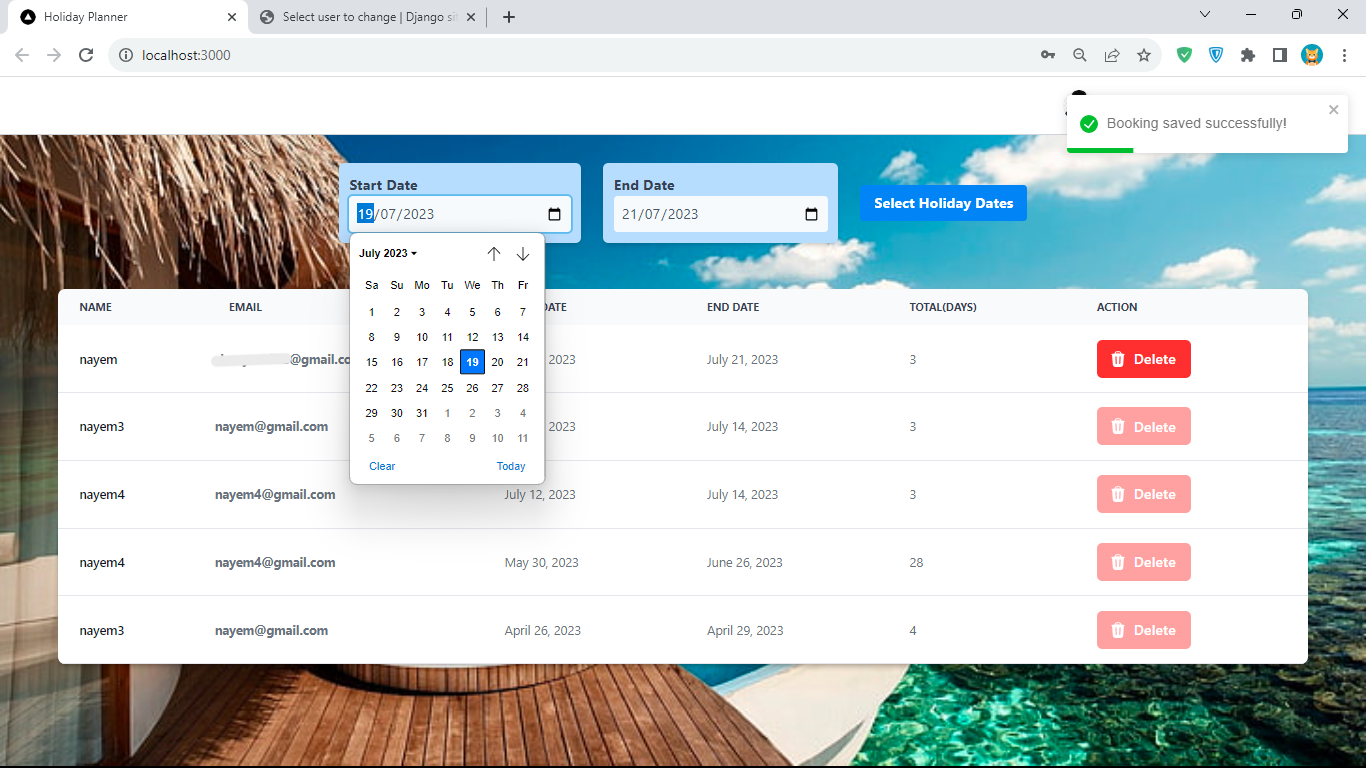Pick July 20 in the calendar

pos(497,362)
